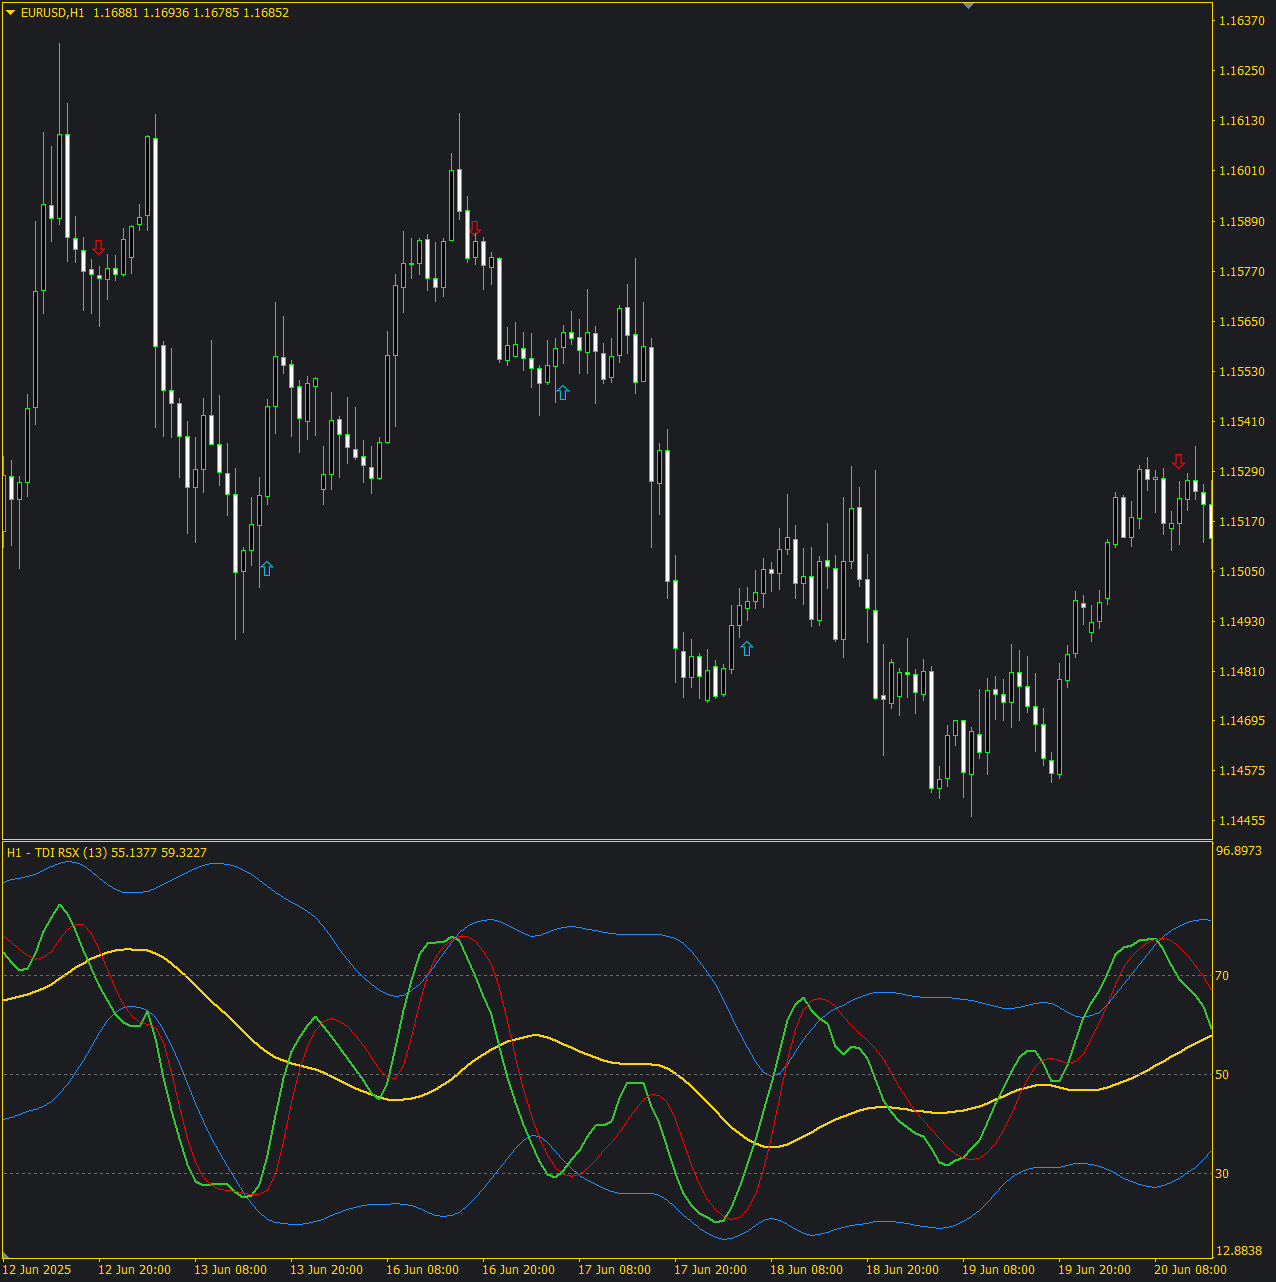The image size is (1276, 1282).
Task: Click the '12 Jun 2025' time axis label
Action: click(x=37, y=1270)
